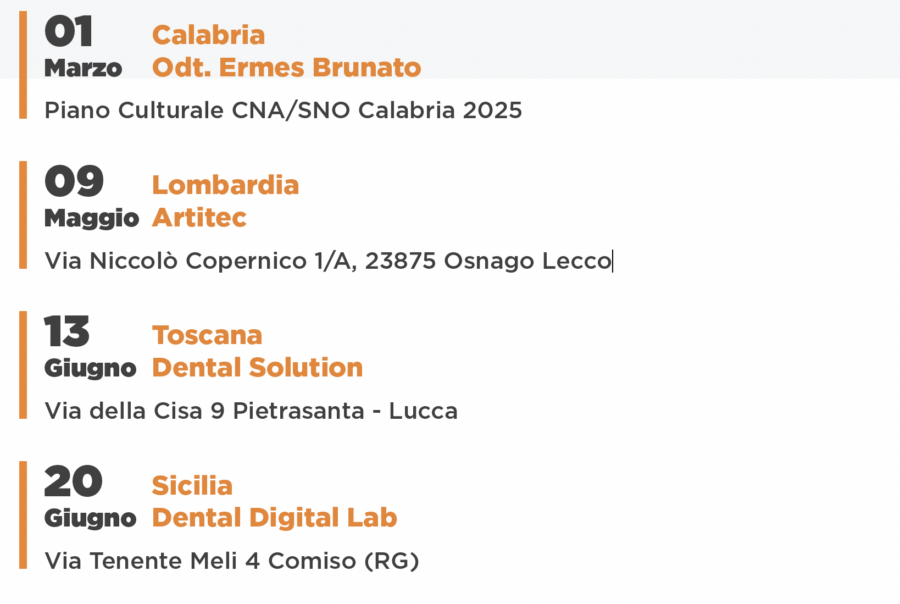
Task: Click the Lombardia region heading
Action: 225,185
